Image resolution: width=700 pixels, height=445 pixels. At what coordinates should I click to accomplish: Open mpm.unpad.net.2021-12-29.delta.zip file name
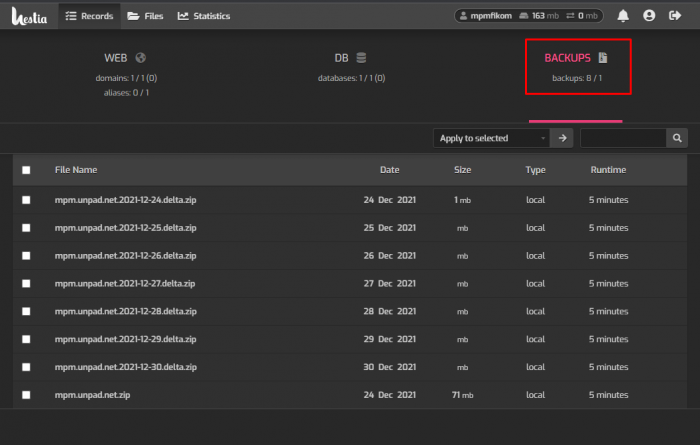point(125,339)
